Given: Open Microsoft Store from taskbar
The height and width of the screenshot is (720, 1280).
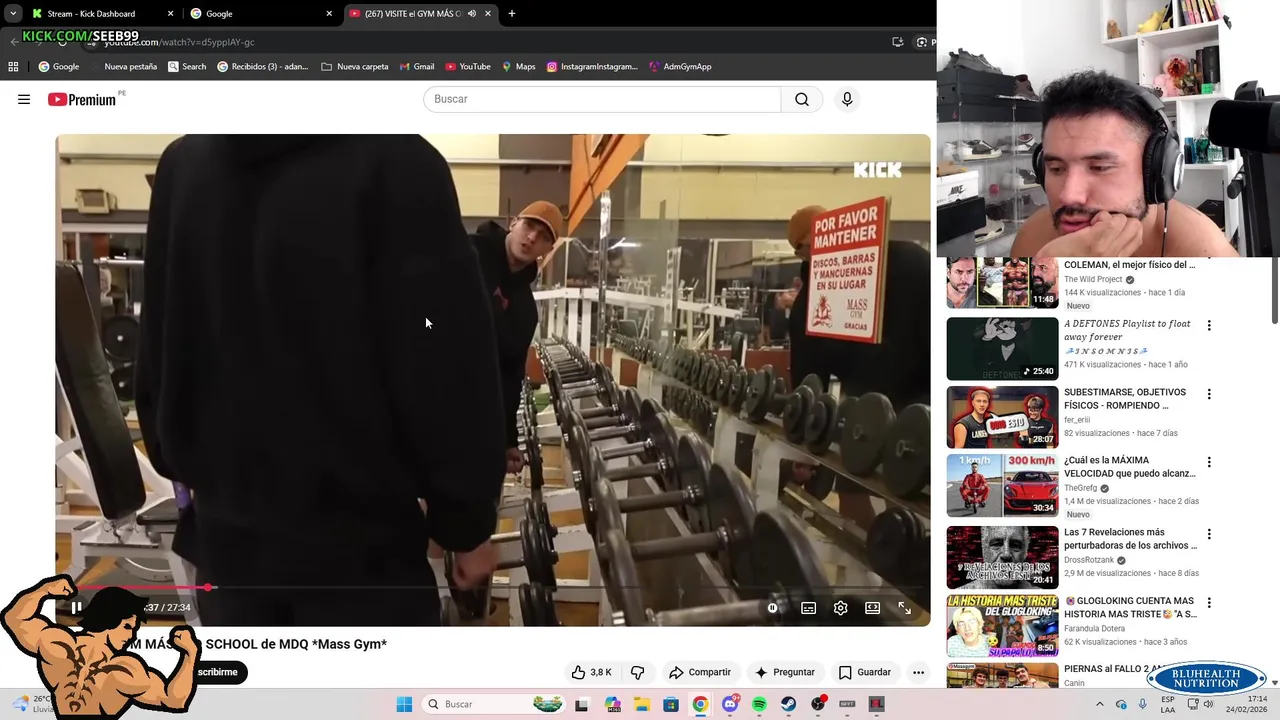Looking at the screenshot, I should coord(671,704).
